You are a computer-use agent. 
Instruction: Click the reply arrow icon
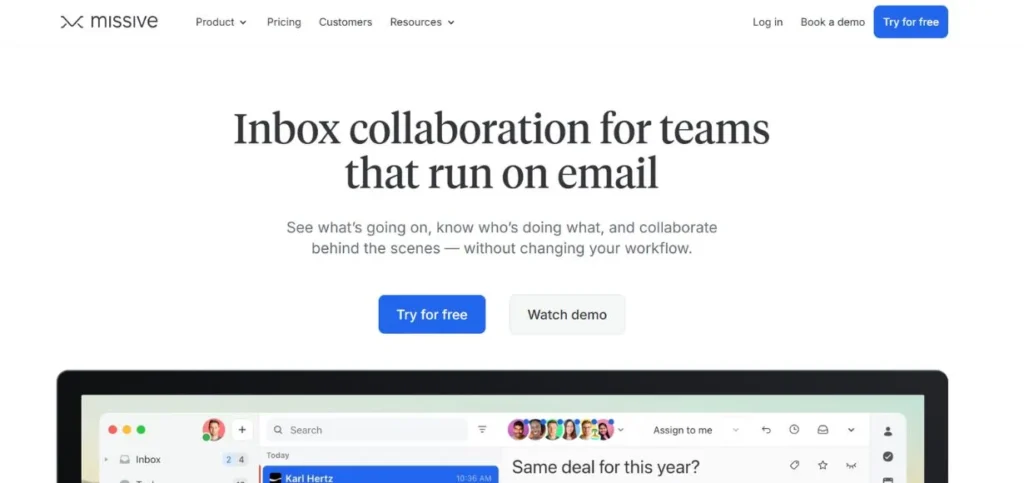click(766, 429)
